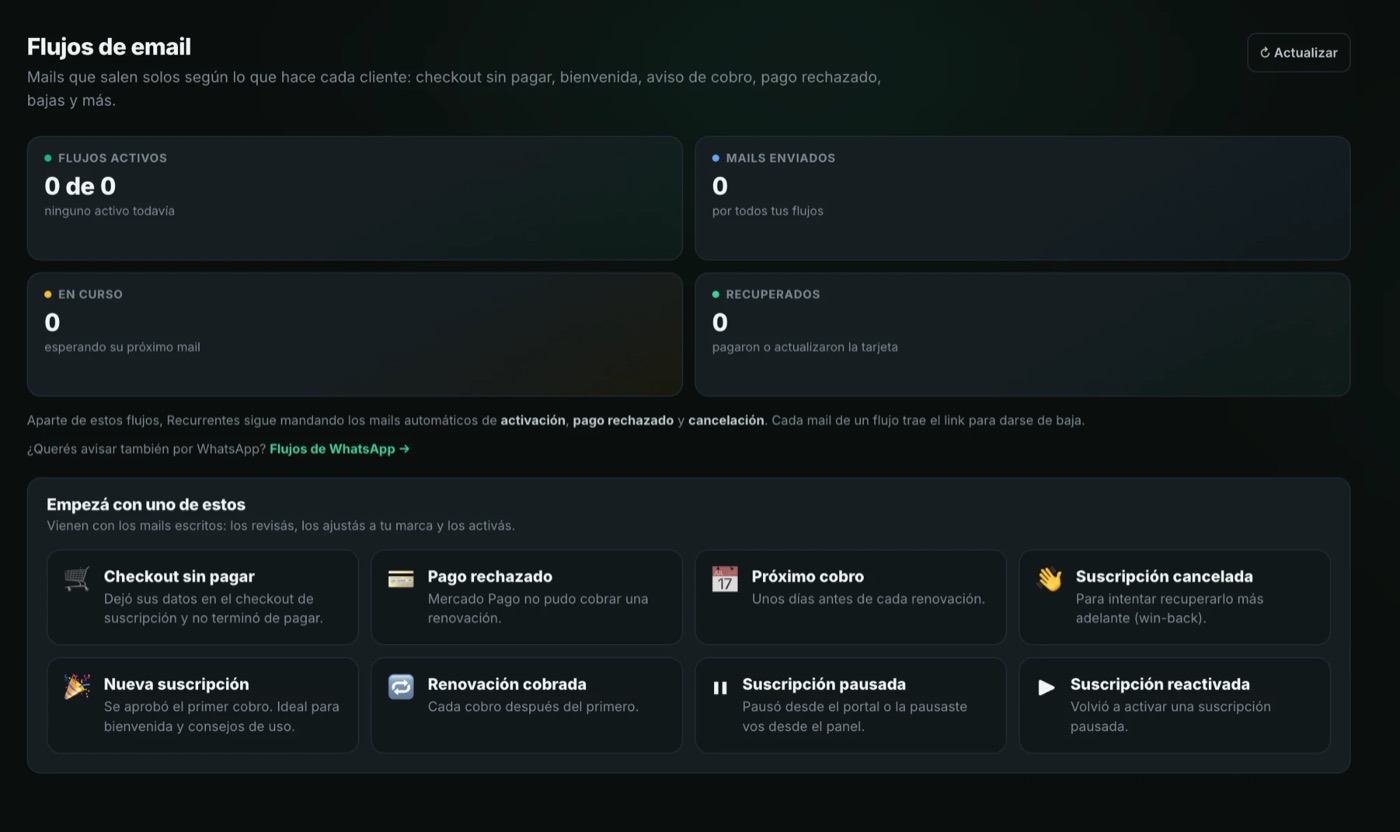Viewport: 1400px width, 832px height.
Task: Click the repeat arrows icon on Renovación cobrada
Action: click(x=401, y=687)
